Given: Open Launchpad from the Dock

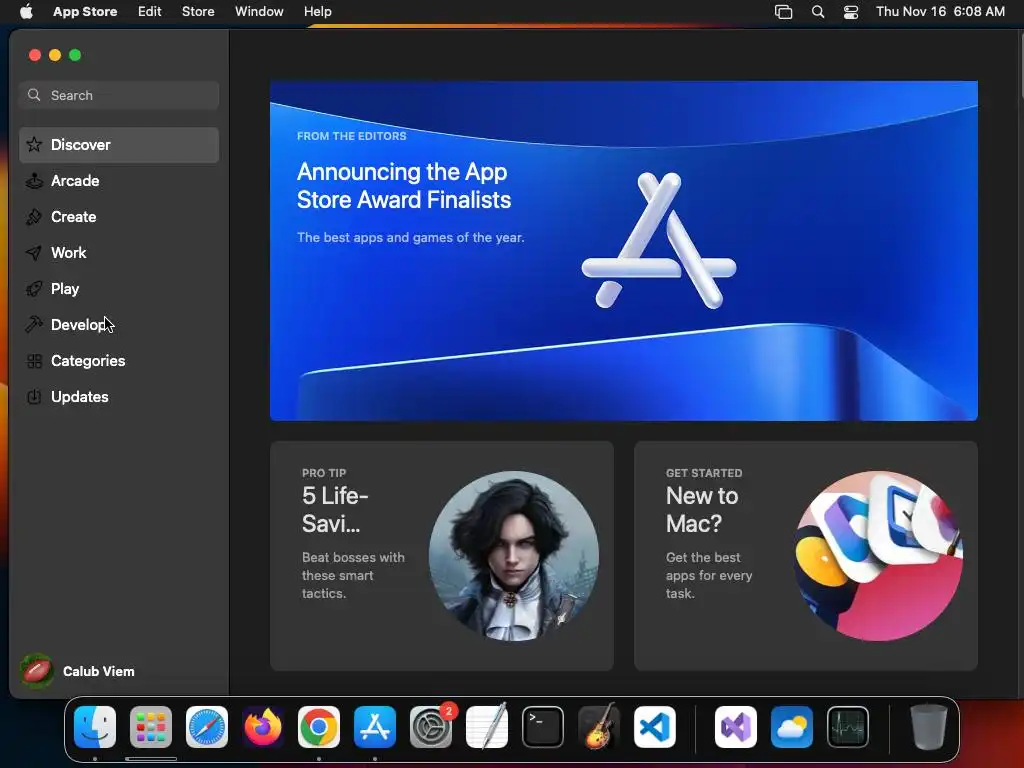Looking at the screenshot, I should 151,727.
